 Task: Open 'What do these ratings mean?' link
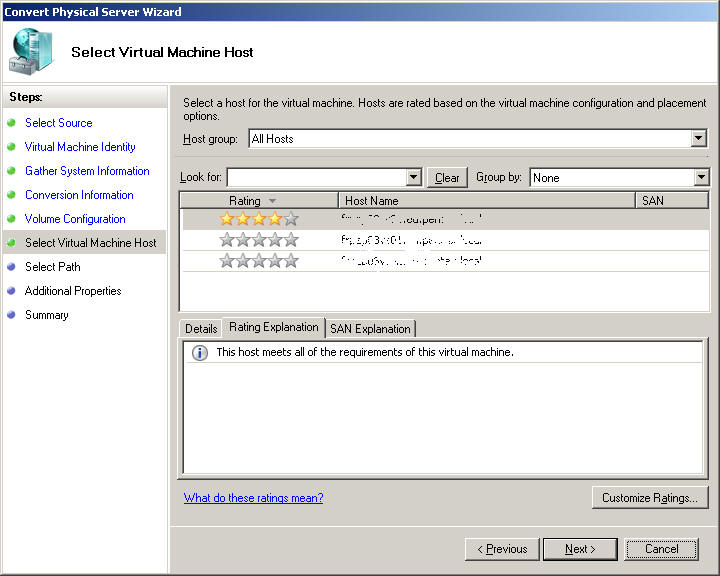pos(253,498)
